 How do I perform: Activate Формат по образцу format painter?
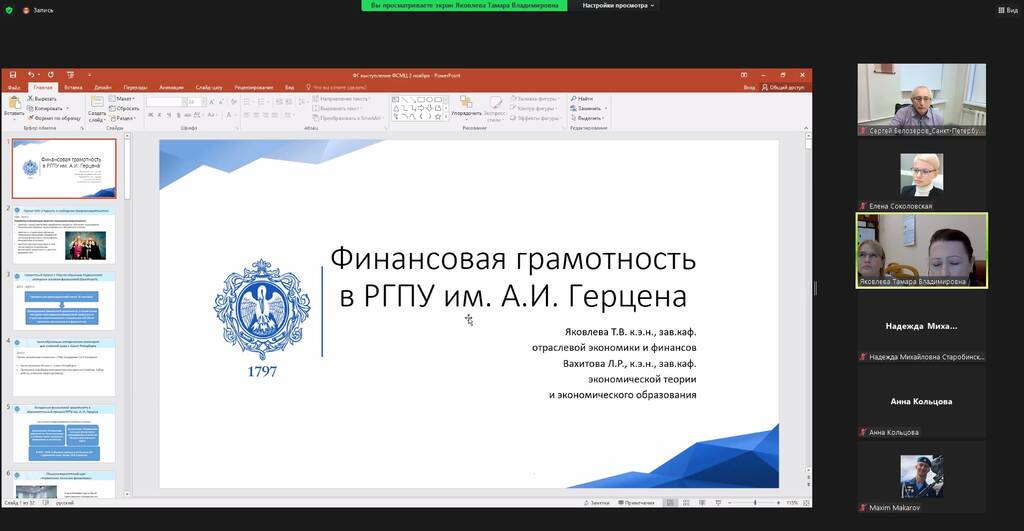point(54,118)
